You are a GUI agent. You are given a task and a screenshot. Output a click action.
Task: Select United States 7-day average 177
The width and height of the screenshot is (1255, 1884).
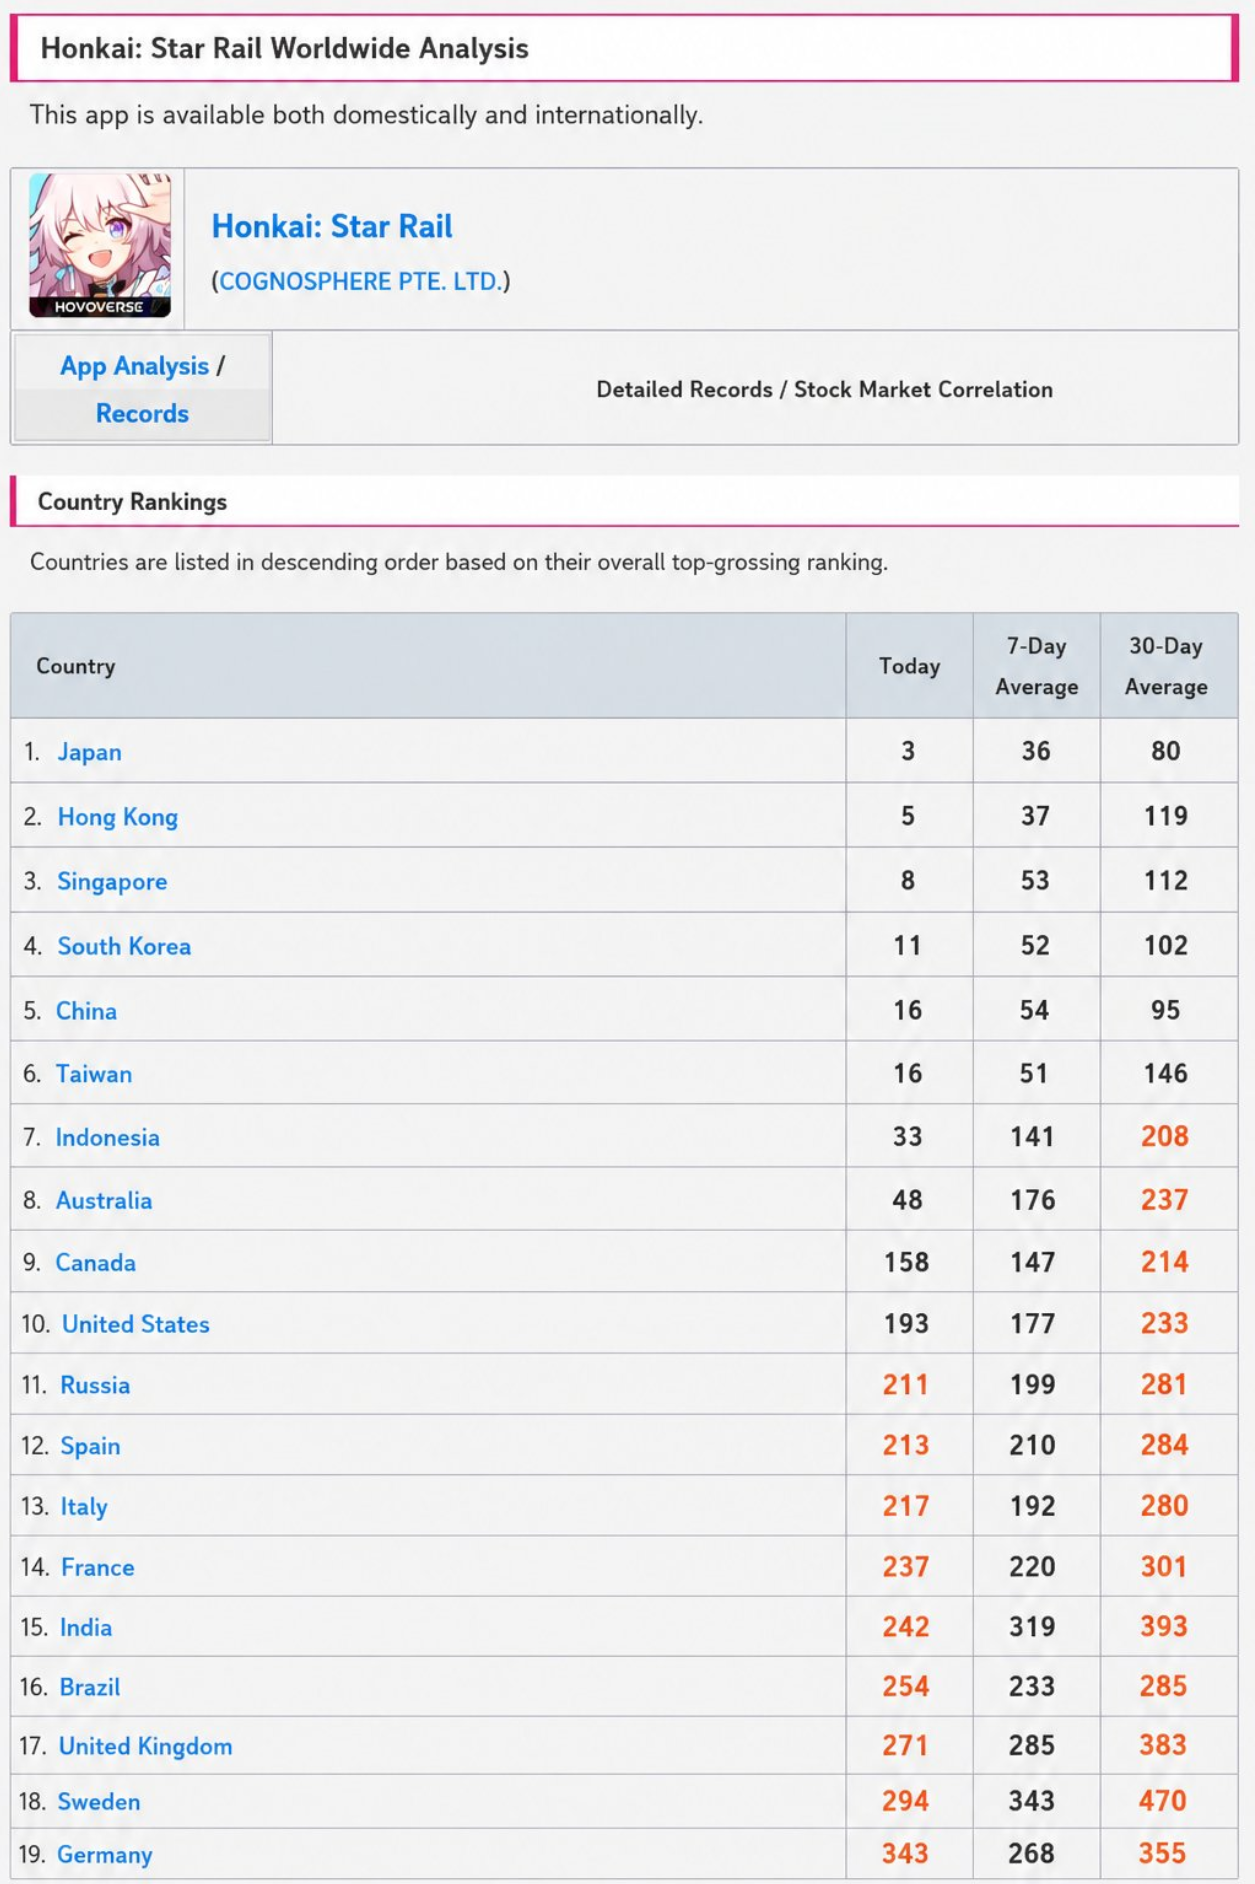(1033, 1323)
